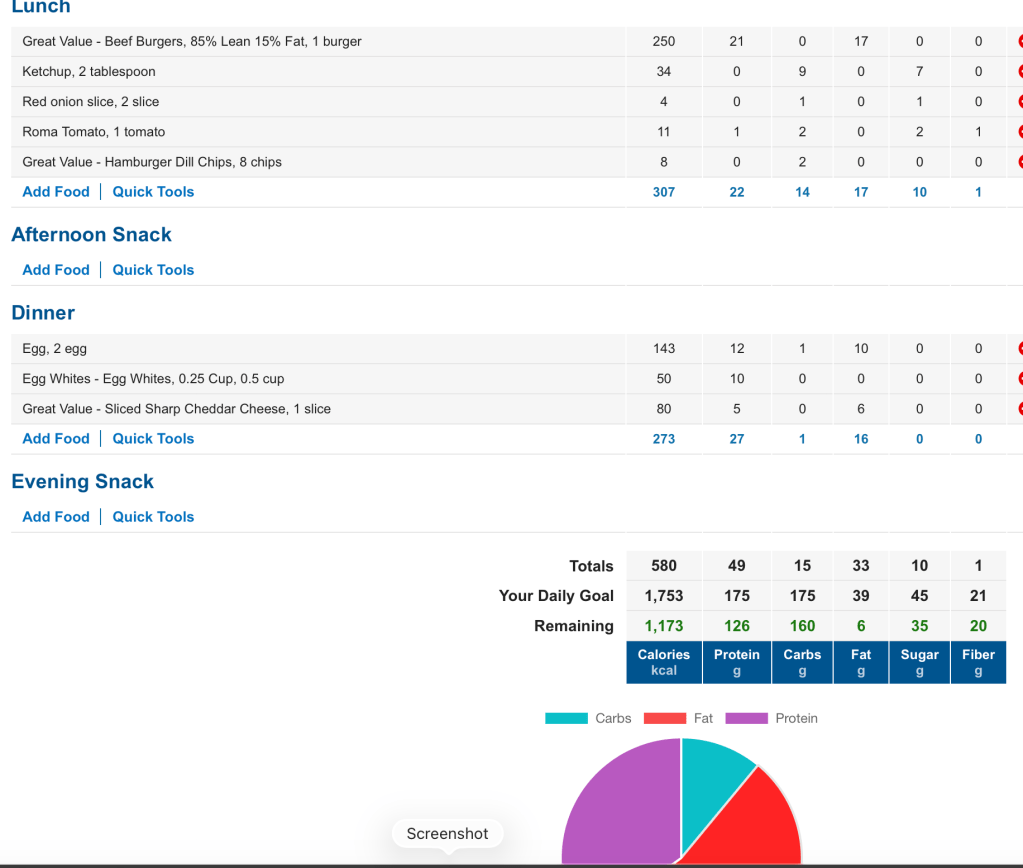Click Add Food under Dinner
The height and width of the screenshot is (868, 1023).
tap(56, 439)
